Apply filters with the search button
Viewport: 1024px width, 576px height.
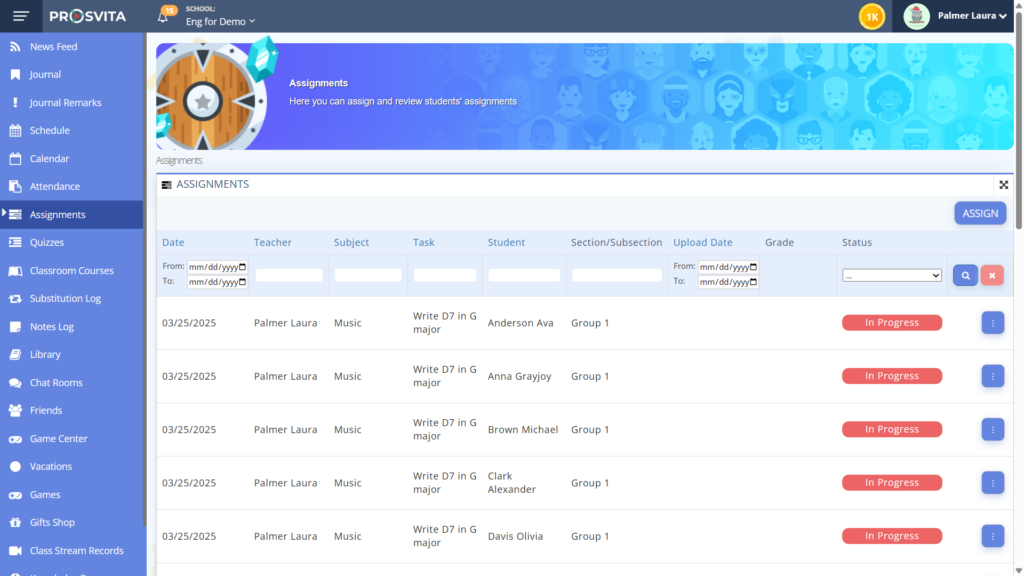point(964,275)
